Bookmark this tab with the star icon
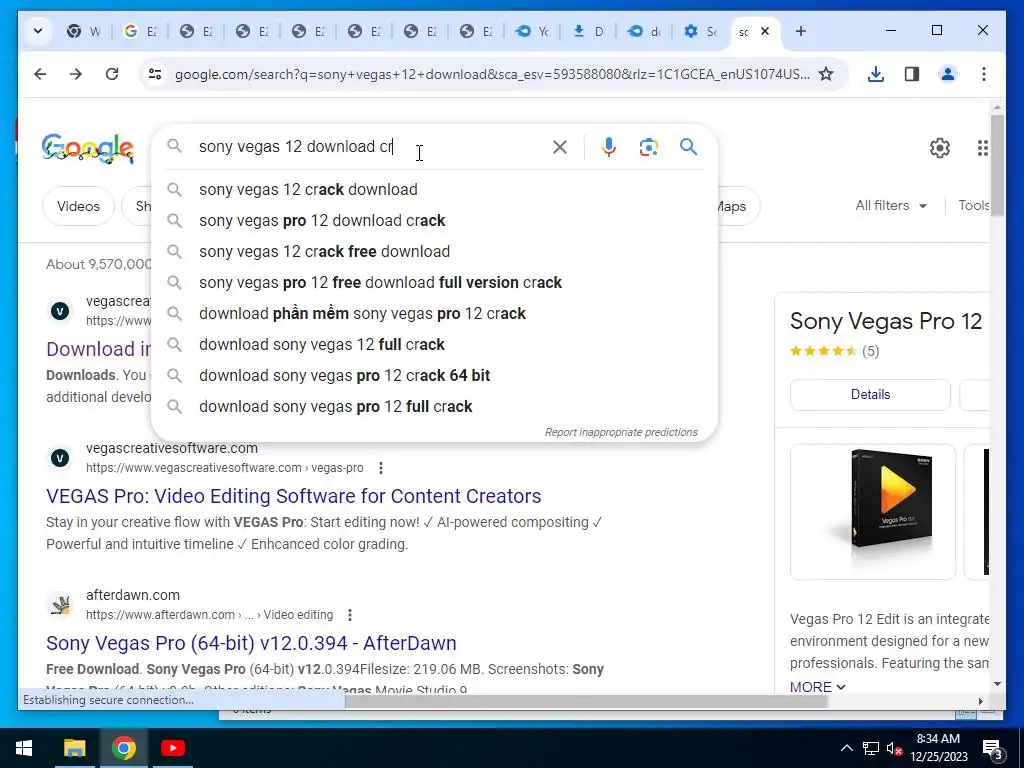 click(x=826, y=74)
